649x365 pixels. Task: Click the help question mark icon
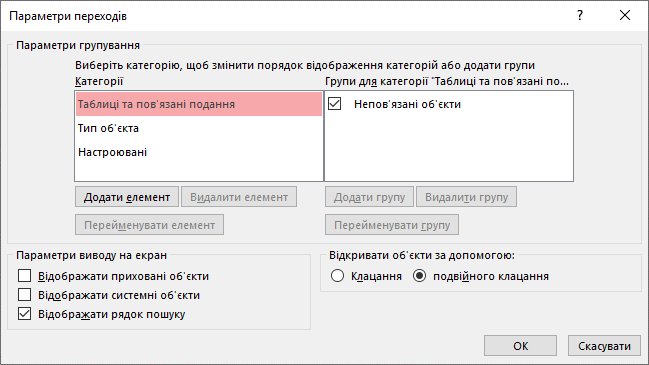579,16
